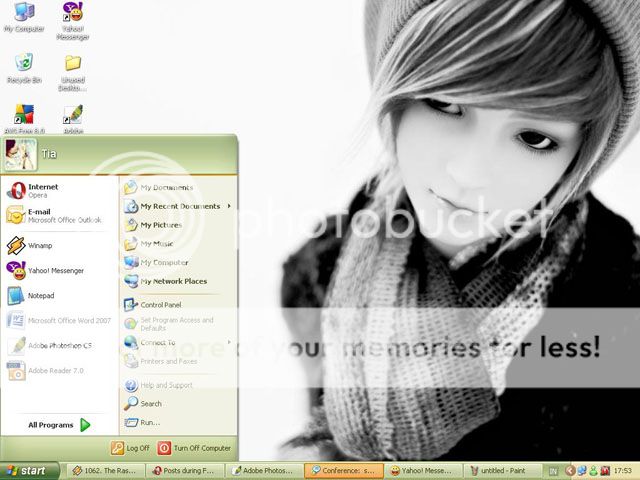This screenshot has width=640, height=480.
Task: Switch to Yahoo! Messe... taskbar window
Action: tap(423, 471)
